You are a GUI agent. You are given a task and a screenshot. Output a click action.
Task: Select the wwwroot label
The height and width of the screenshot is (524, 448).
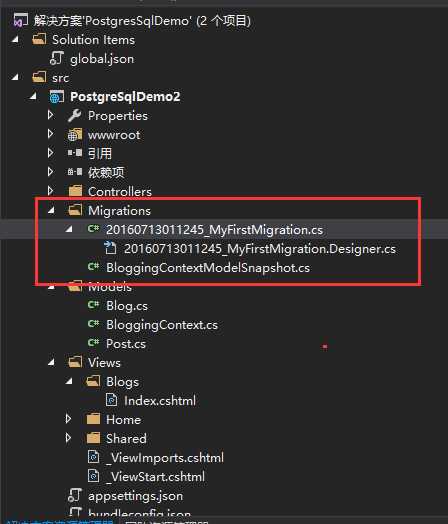tap(114, 135)
